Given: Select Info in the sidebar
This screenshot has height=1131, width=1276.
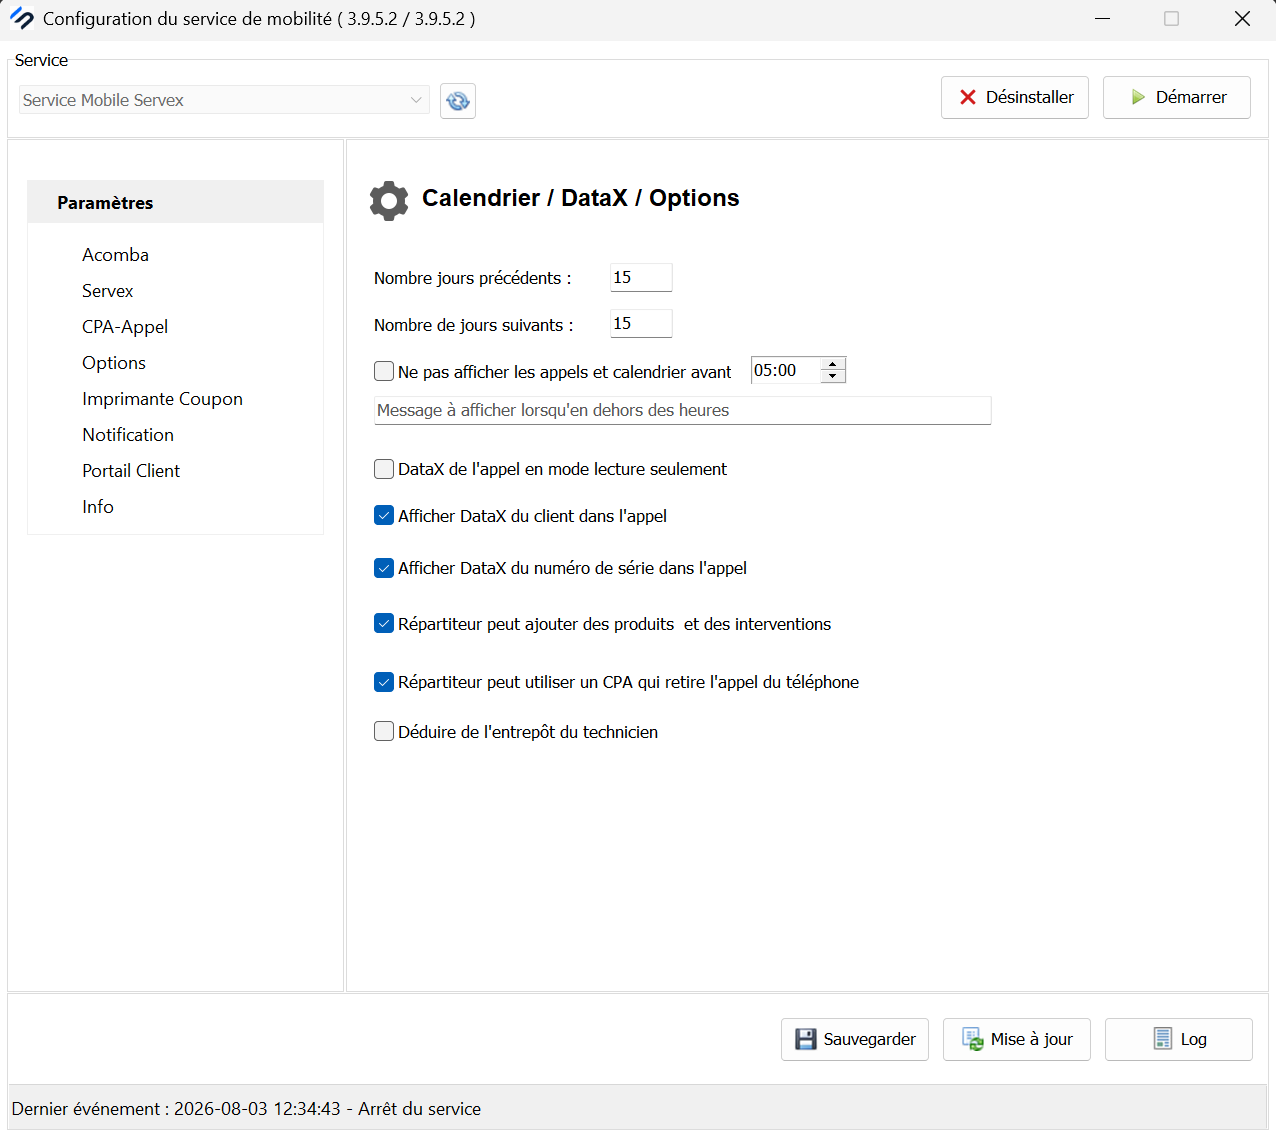Looking at the screenshot, I should [98, 506].
